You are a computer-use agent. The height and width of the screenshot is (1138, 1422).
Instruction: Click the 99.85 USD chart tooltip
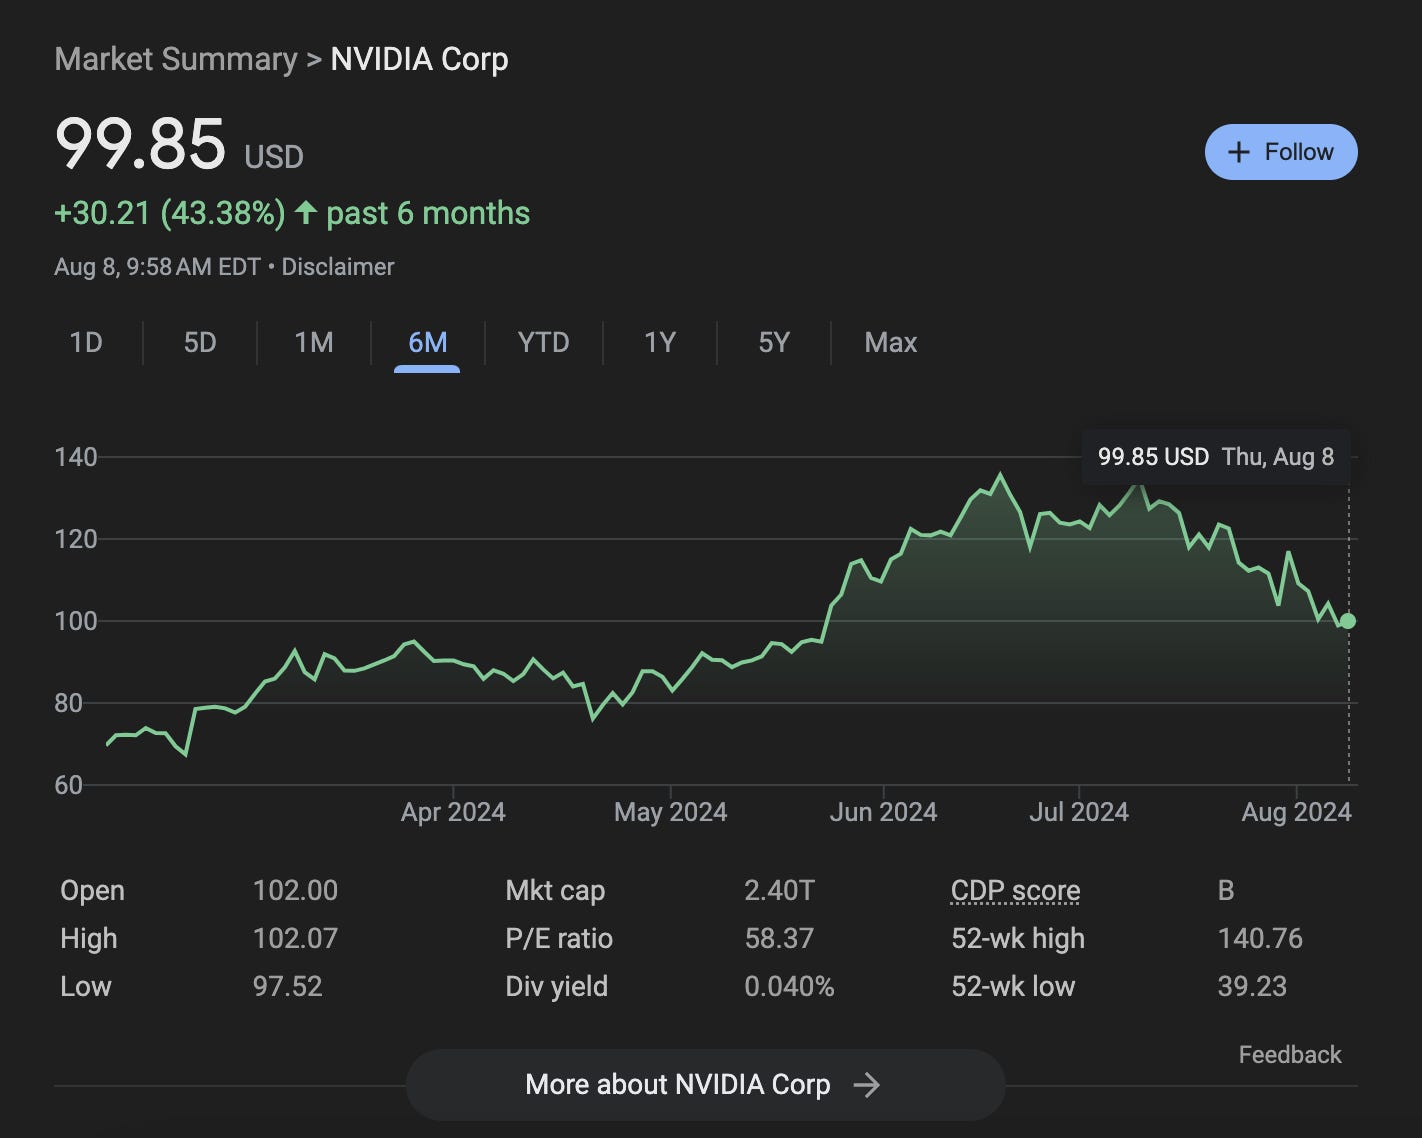point(1216,457)
